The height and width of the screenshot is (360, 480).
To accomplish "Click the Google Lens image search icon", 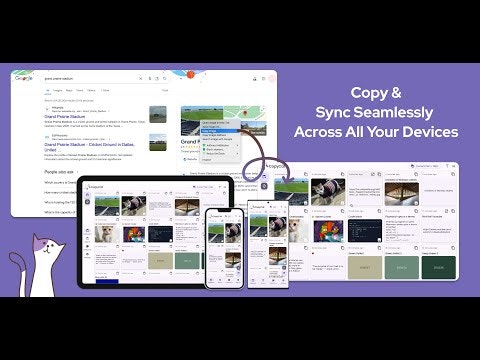I will [157, 79].
